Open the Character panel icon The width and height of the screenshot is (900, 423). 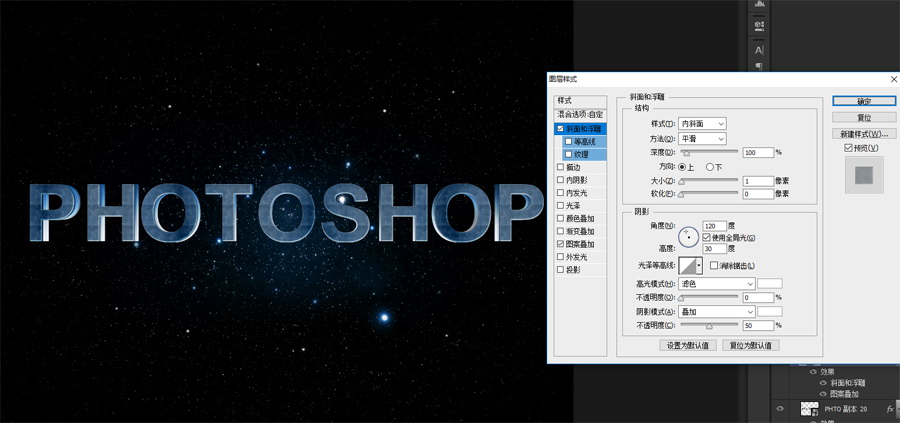point(759,51)
